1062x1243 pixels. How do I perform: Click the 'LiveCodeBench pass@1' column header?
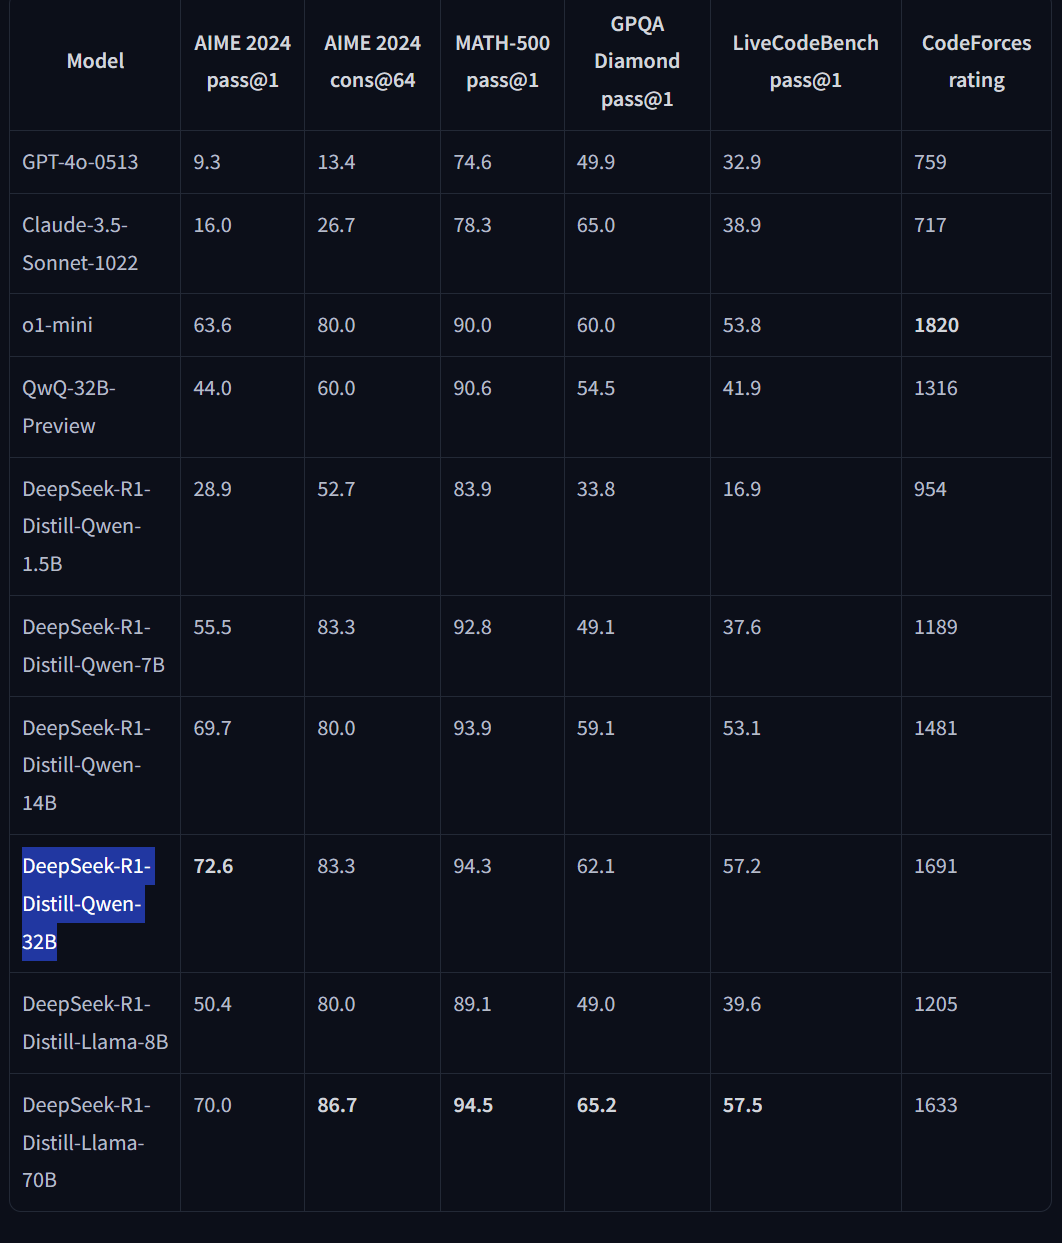coord(805,61)
